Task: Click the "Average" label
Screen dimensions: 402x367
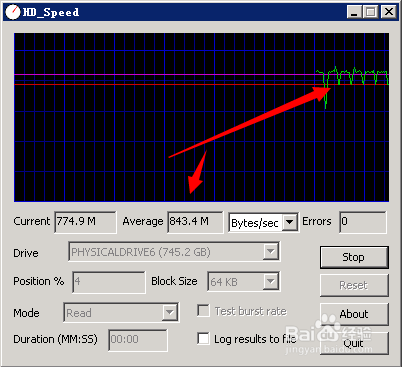Action: (x=143, y=221)
